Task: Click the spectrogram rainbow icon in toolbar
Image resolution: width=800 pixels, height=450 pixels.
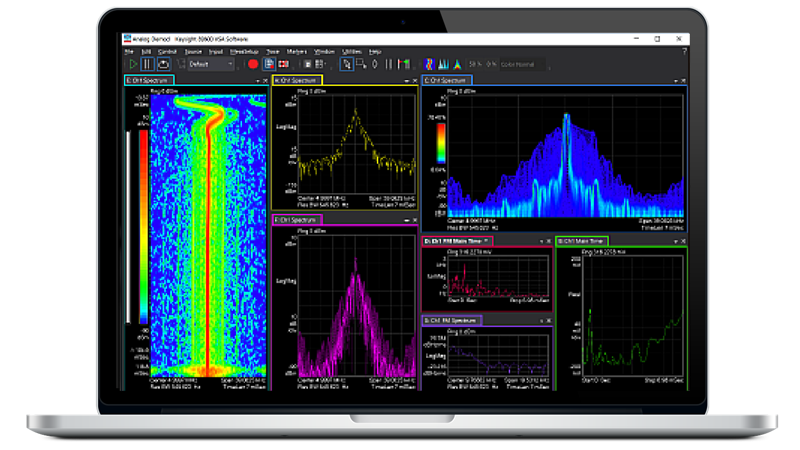Action: [x=429, y=64]
